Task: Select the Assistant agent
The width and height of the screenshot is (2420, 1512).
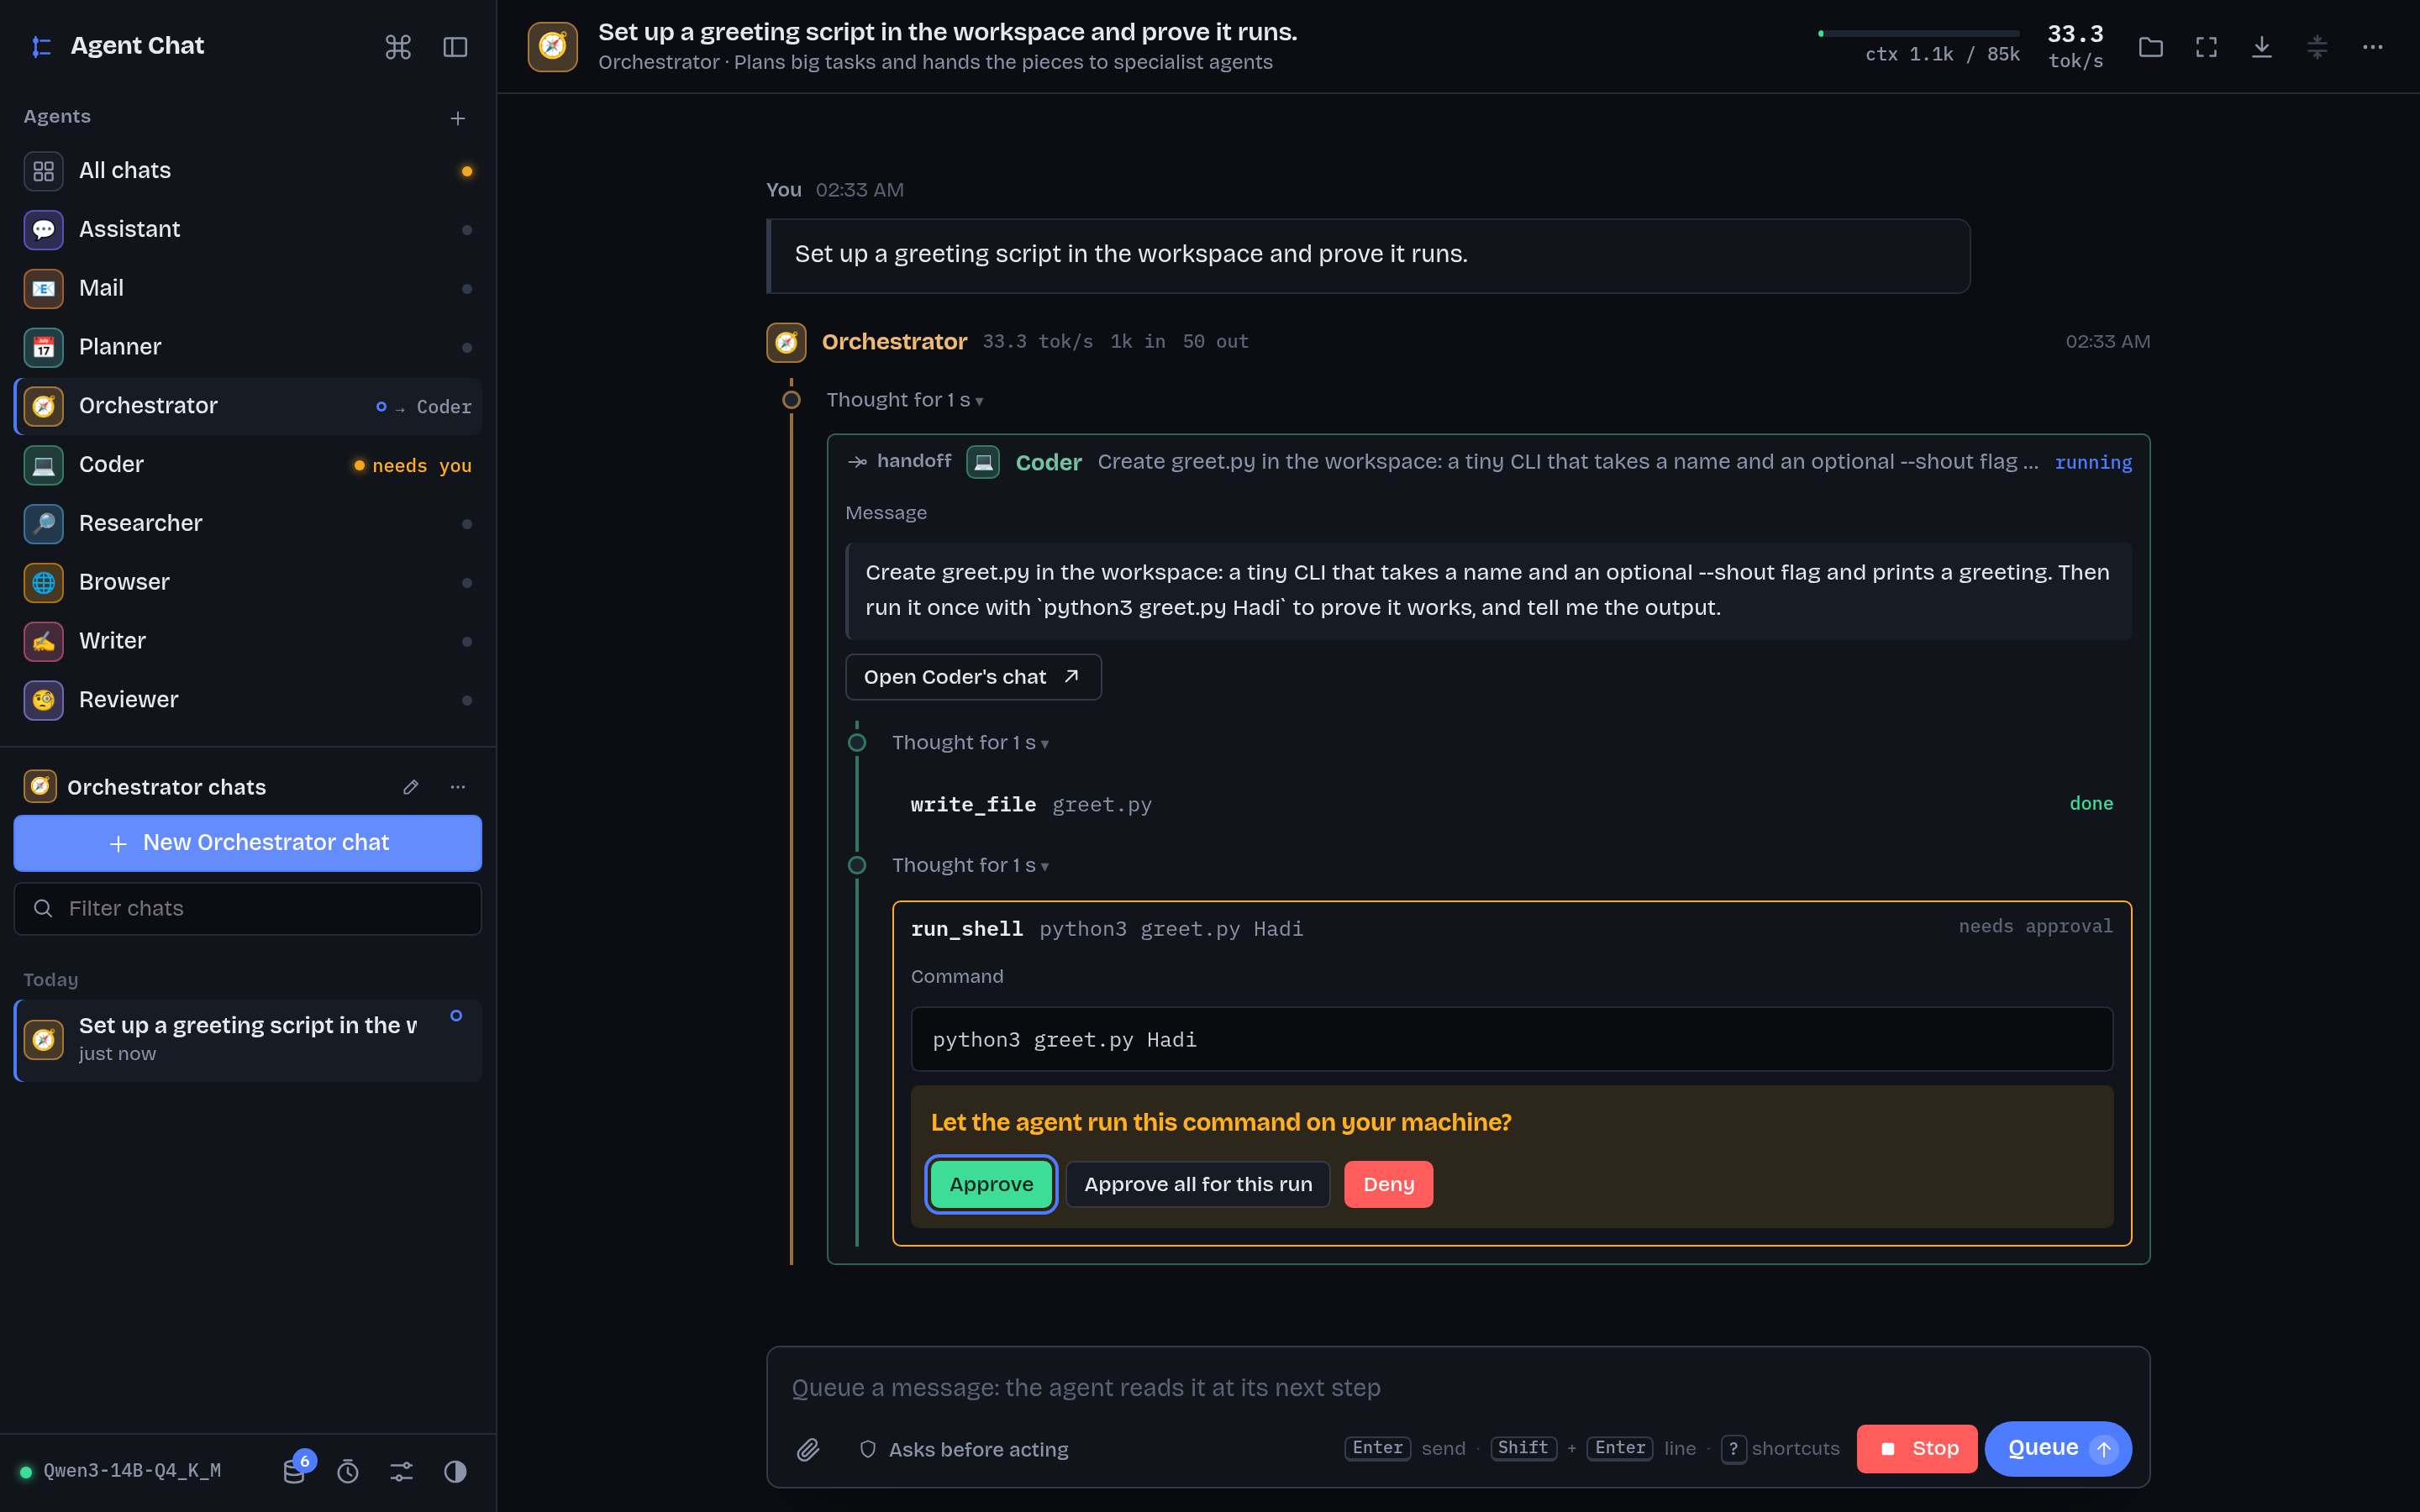Action: (x=248, y=229)
